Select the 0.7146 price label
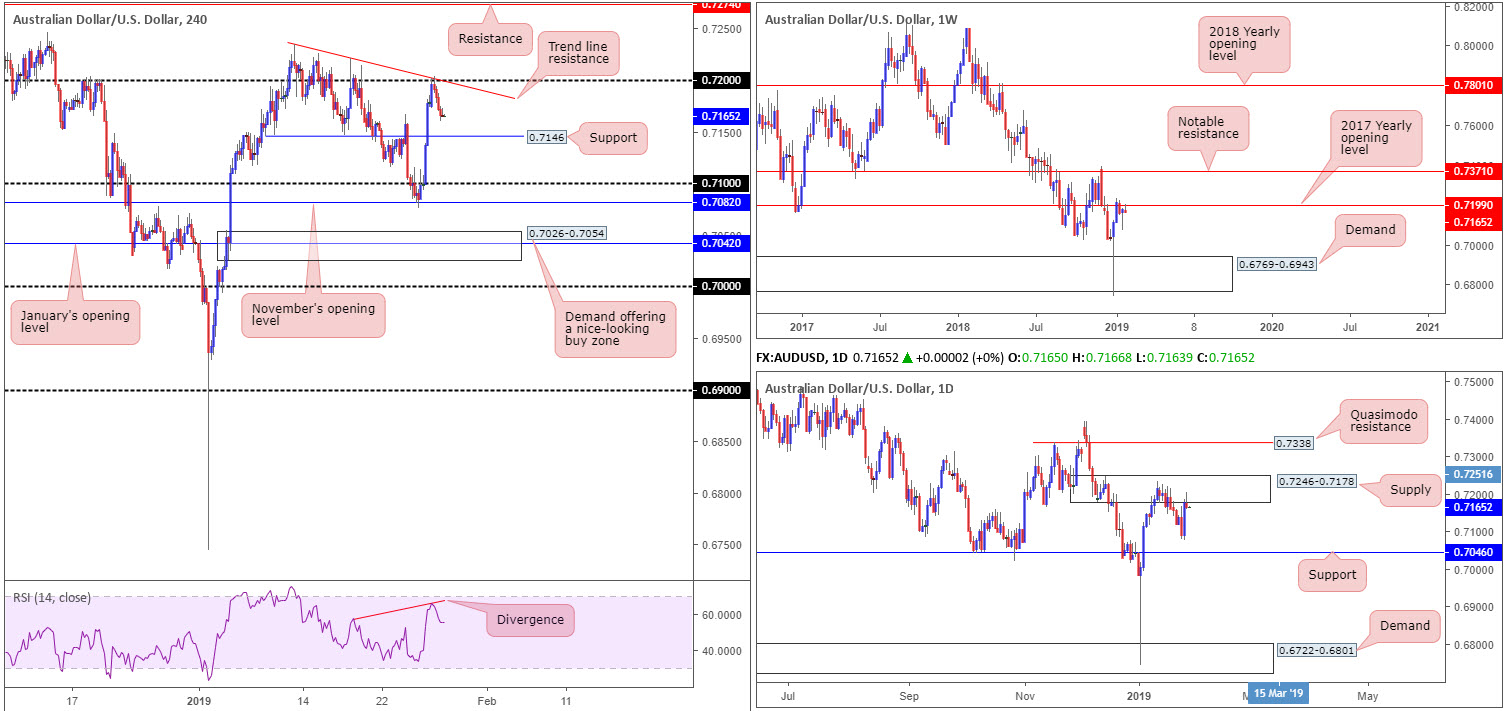This screenshot has width=1505, height=711. point(546,137)
